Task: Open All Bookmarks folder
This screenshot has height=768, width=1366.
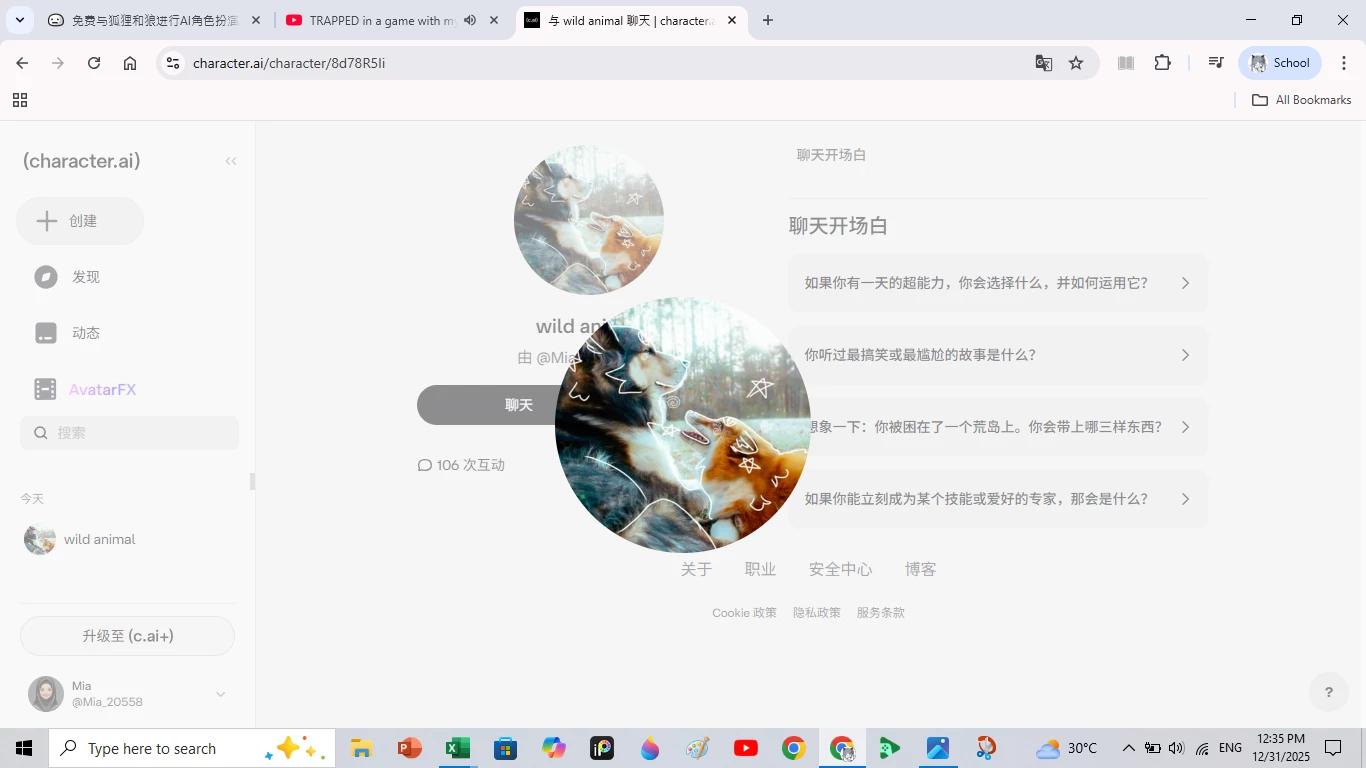Action: (1301, 100)
